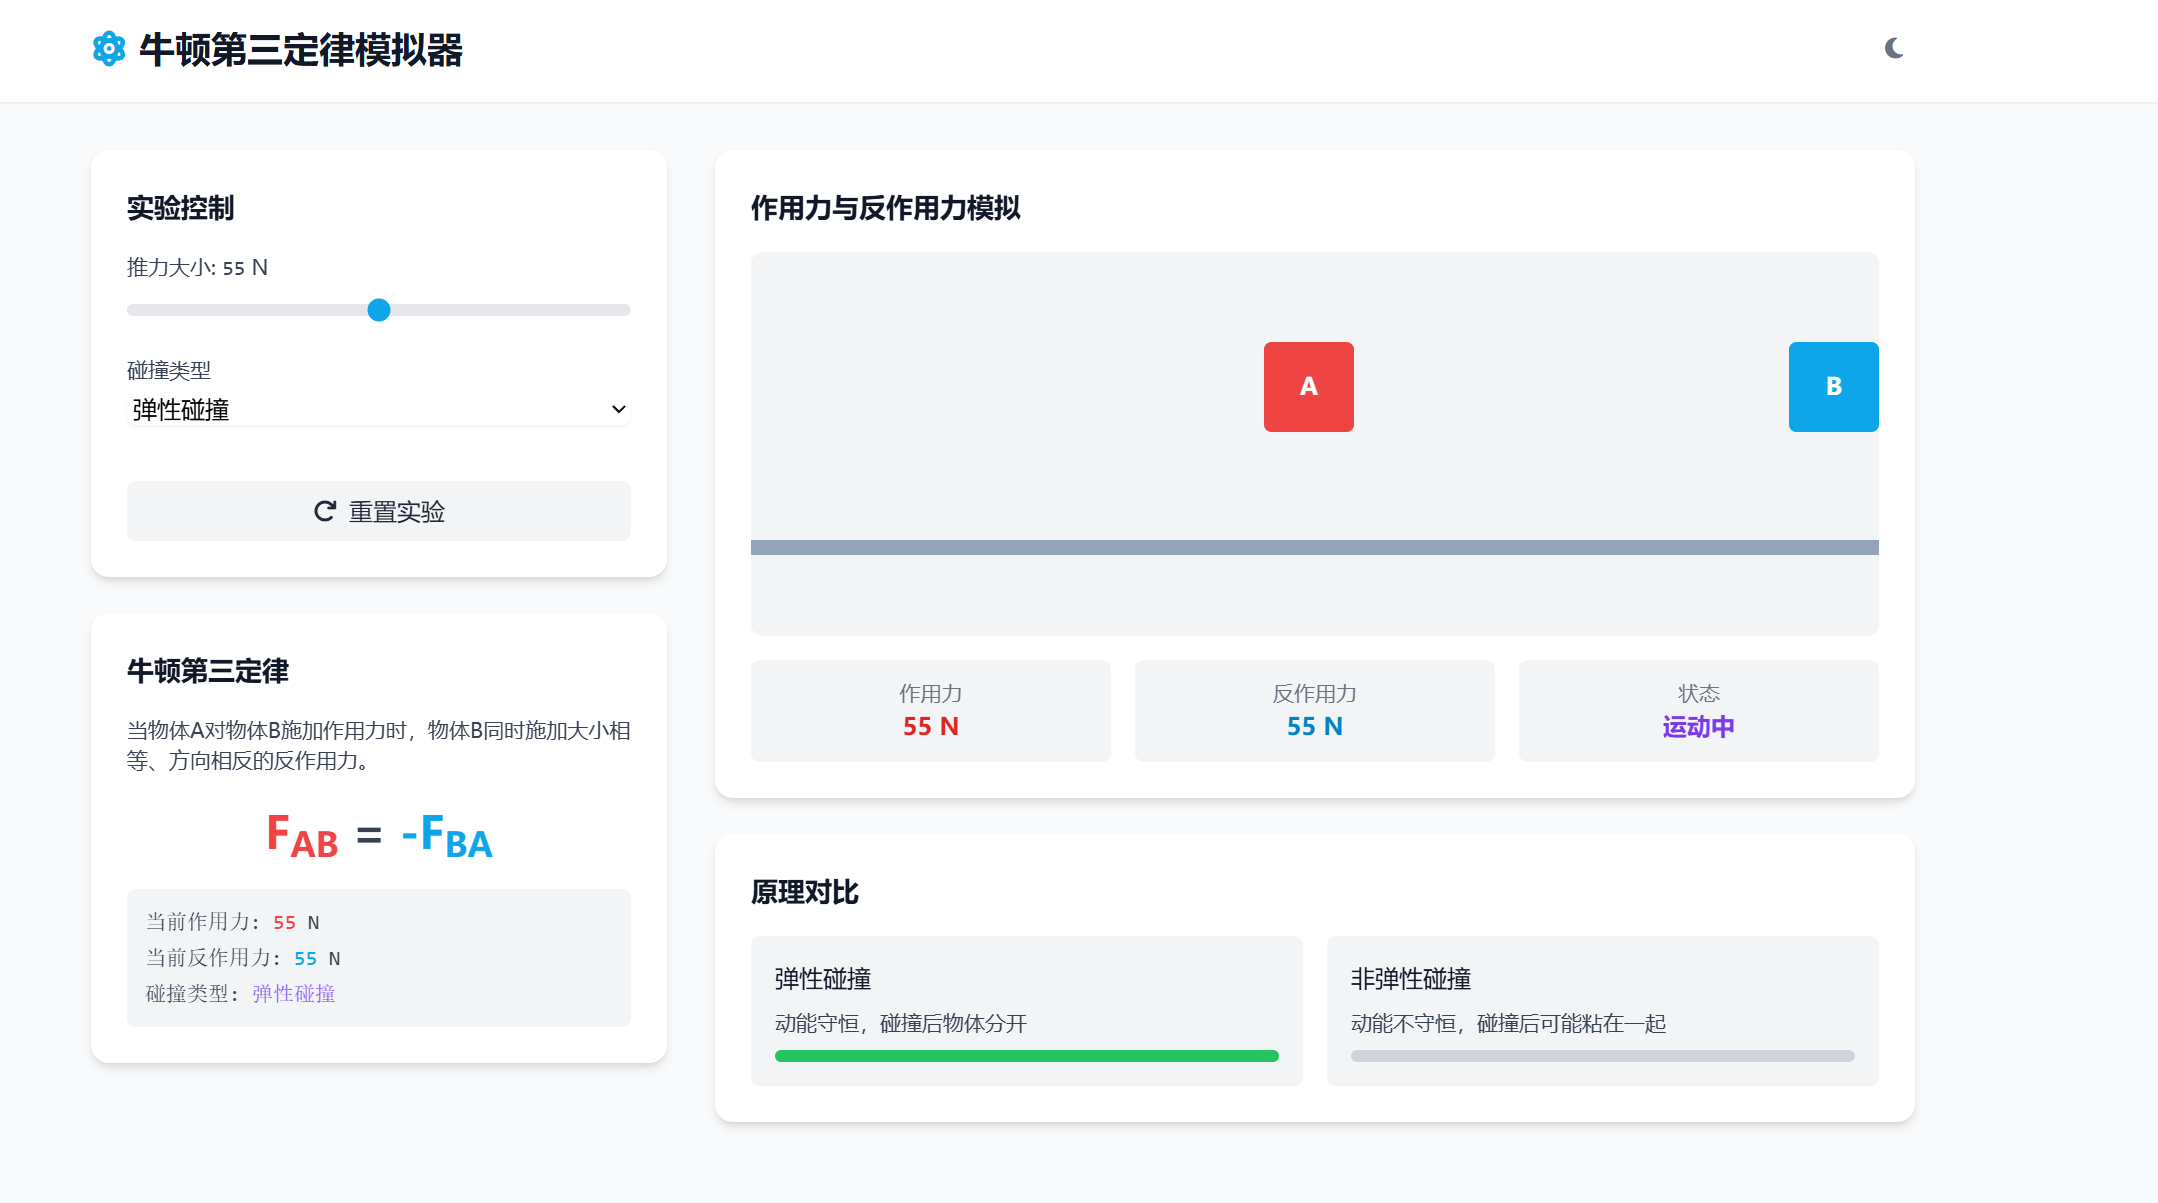The height and width of the screenshot is (1203, 2158).
Task: Click the gray 非弹性碰撞 progress bar
Action: pyautogui.click(x=1601, y=1056)
